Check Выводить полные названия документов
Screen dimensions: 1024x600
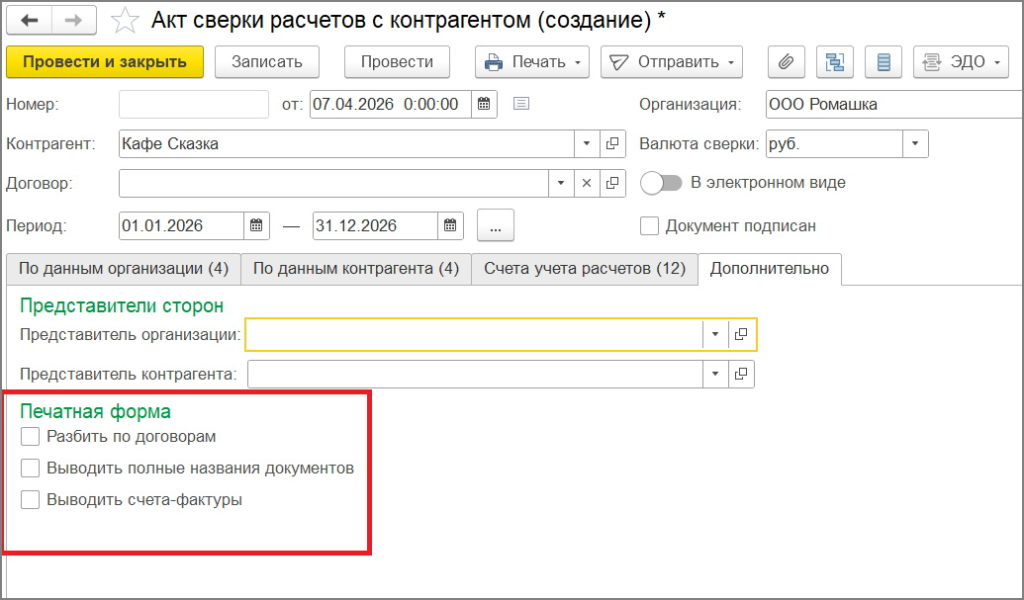coord(31,468)
